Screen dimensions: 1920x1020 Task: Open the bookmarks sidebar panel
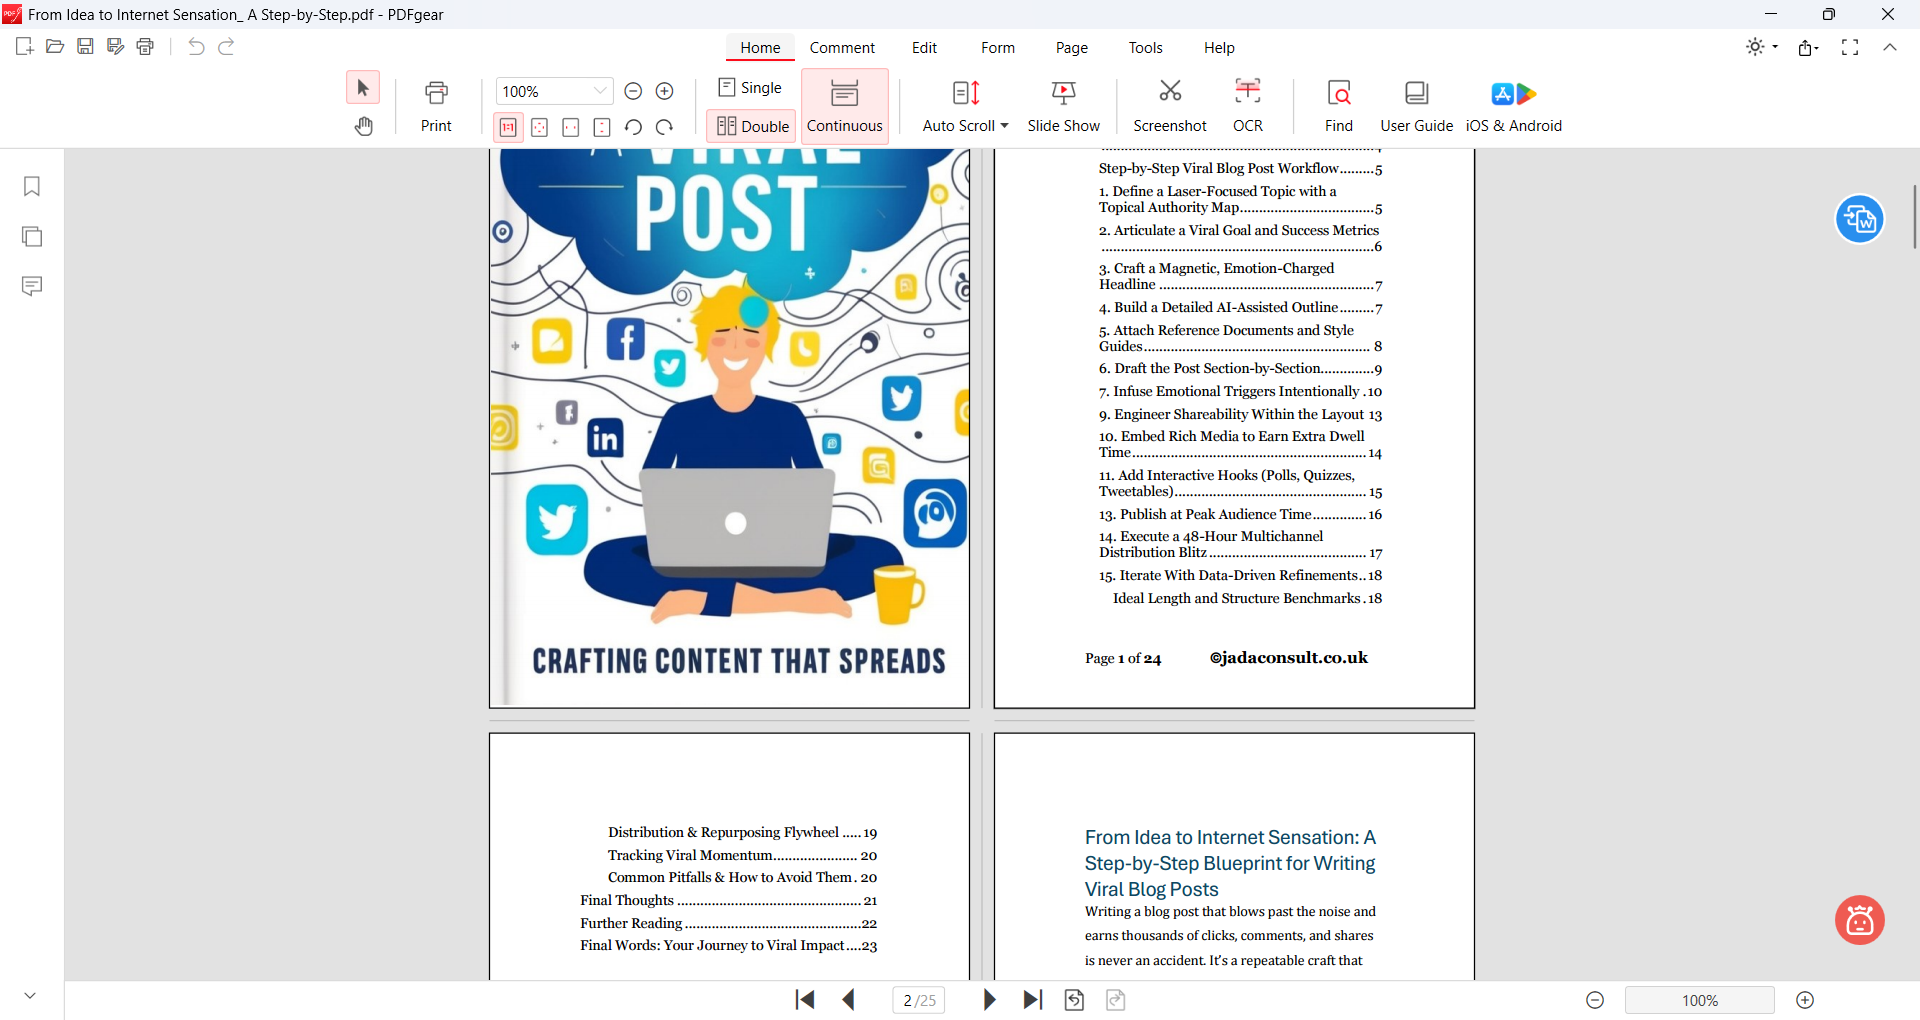click(32, 187)
